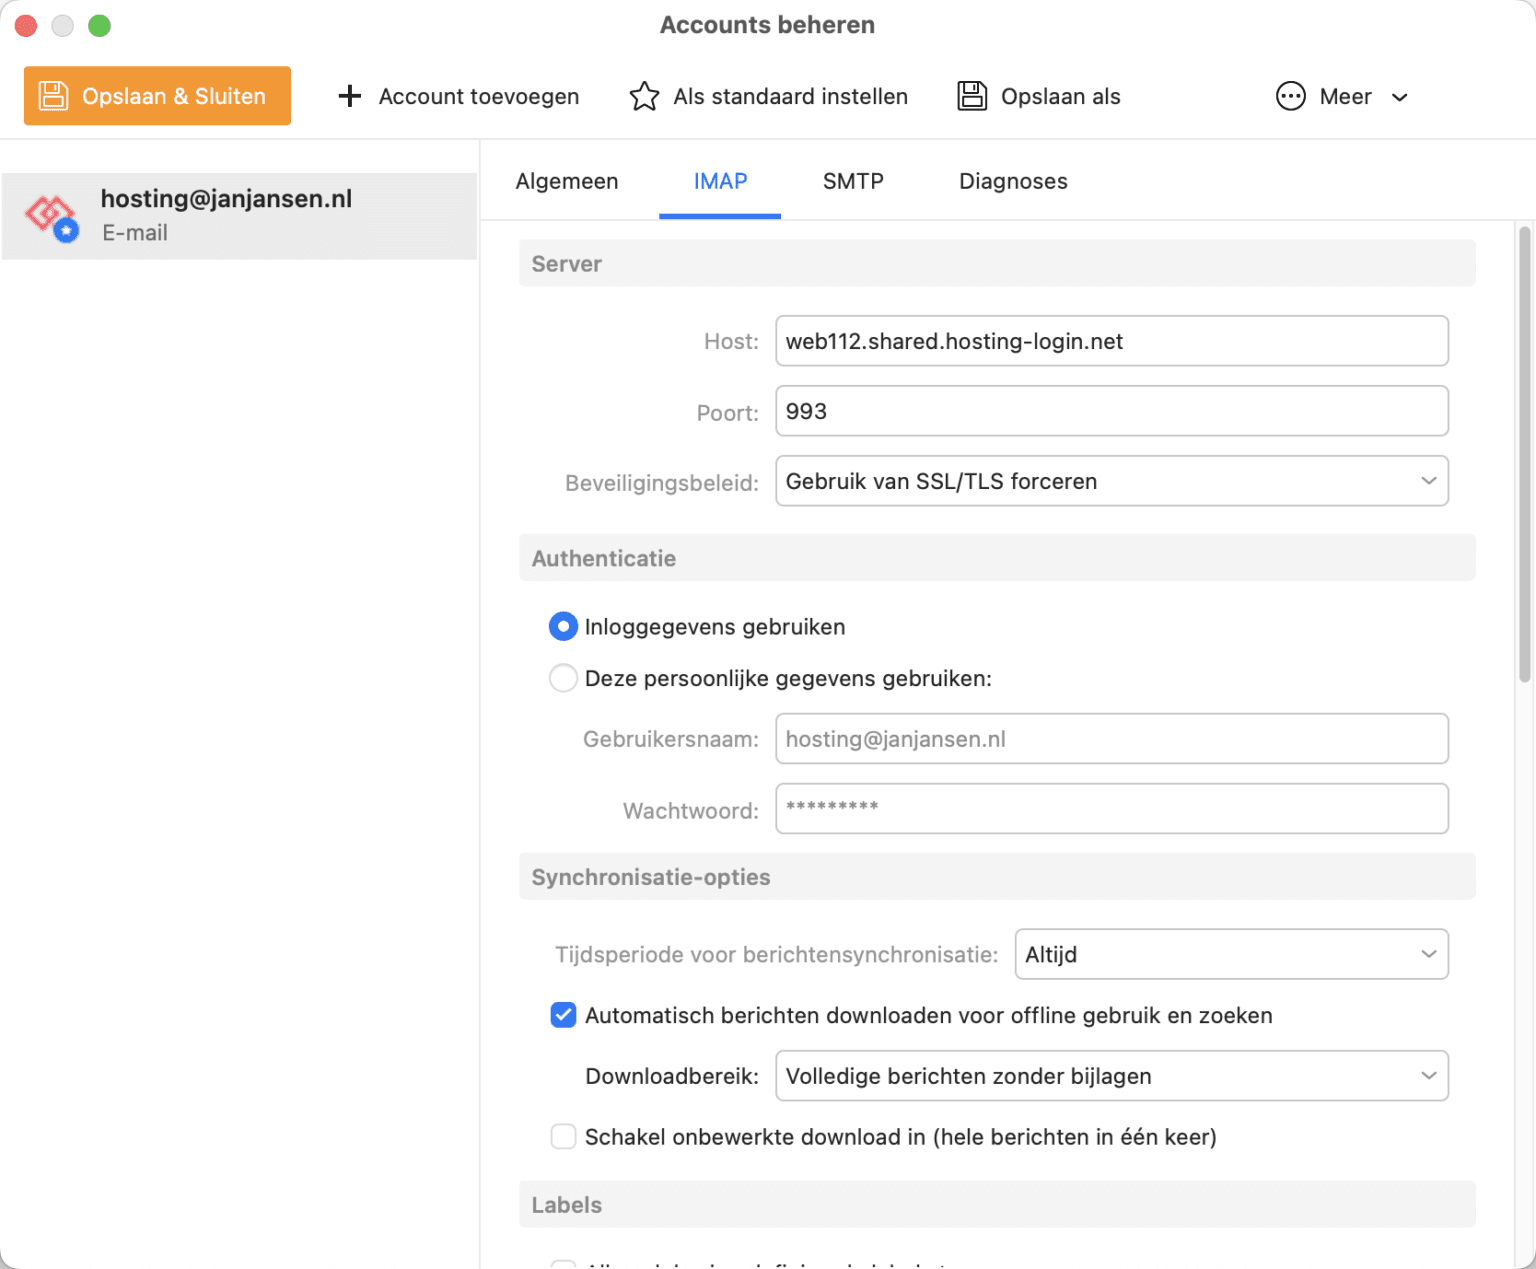The height and width of the screenshot is (1269, 1536).
Task: Click the star icon for Als standaard instellen
Action: pyautogui.click(x=644, y=95)
